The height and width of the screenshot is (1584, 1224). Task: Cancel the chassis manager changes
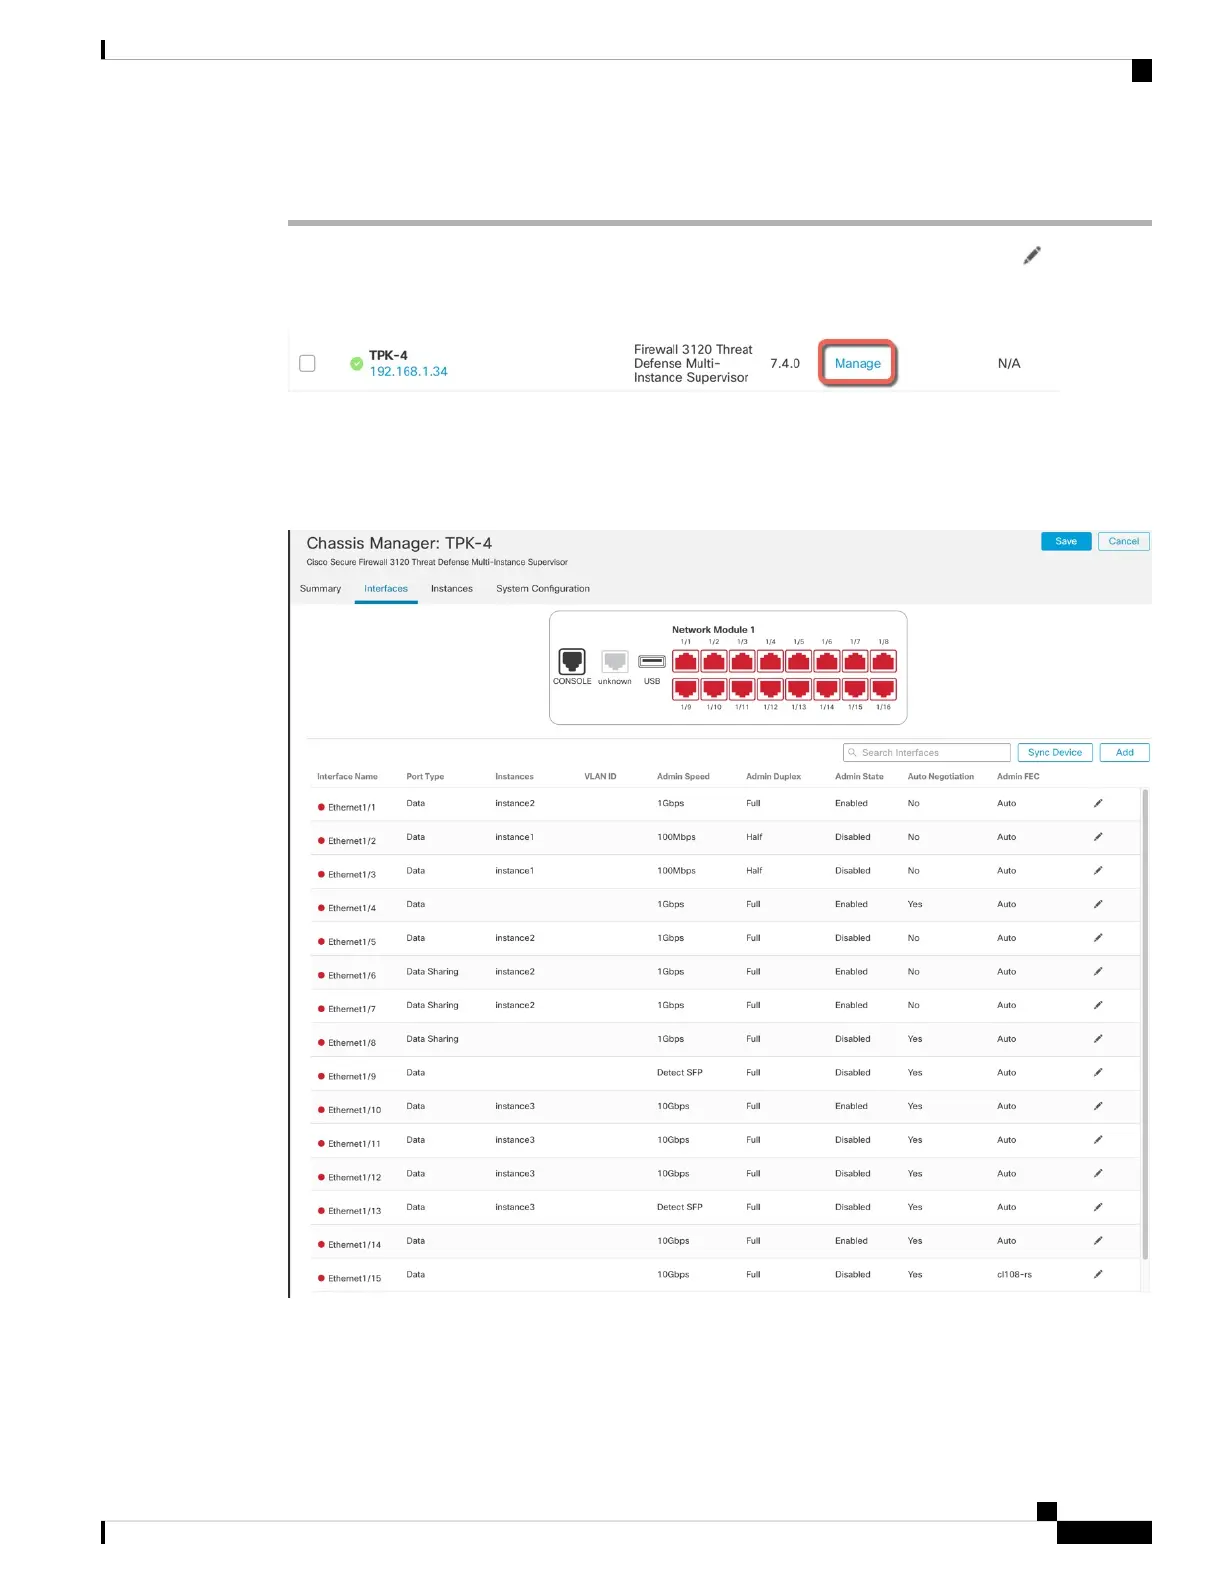click(x=1124, y=541)
